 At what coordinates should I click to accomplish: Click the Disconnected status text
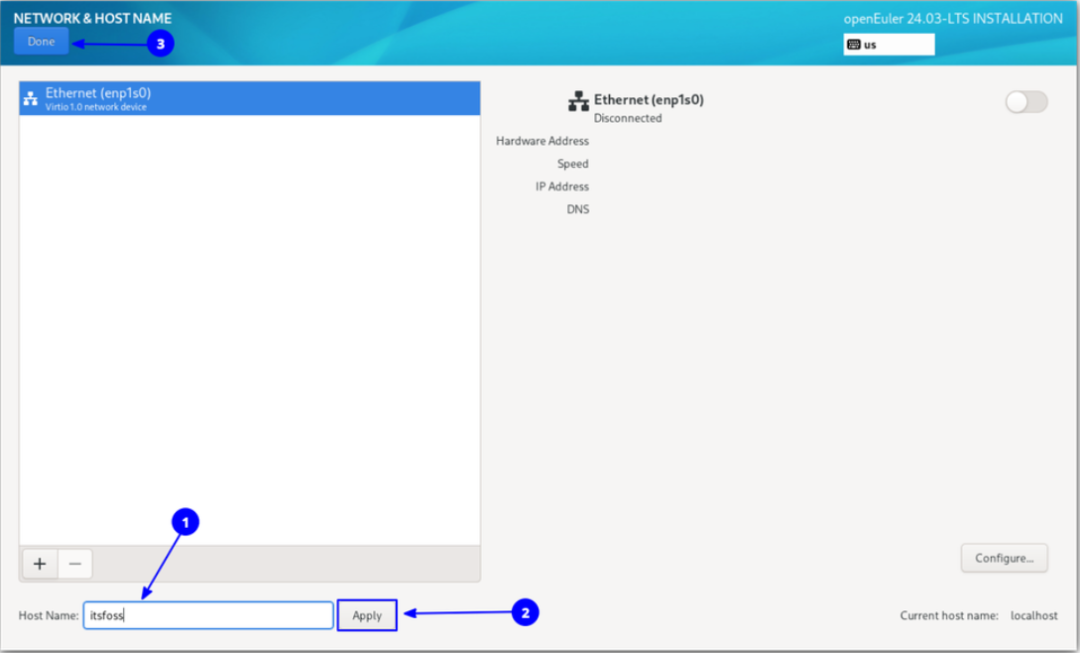[x=627, y=118]
